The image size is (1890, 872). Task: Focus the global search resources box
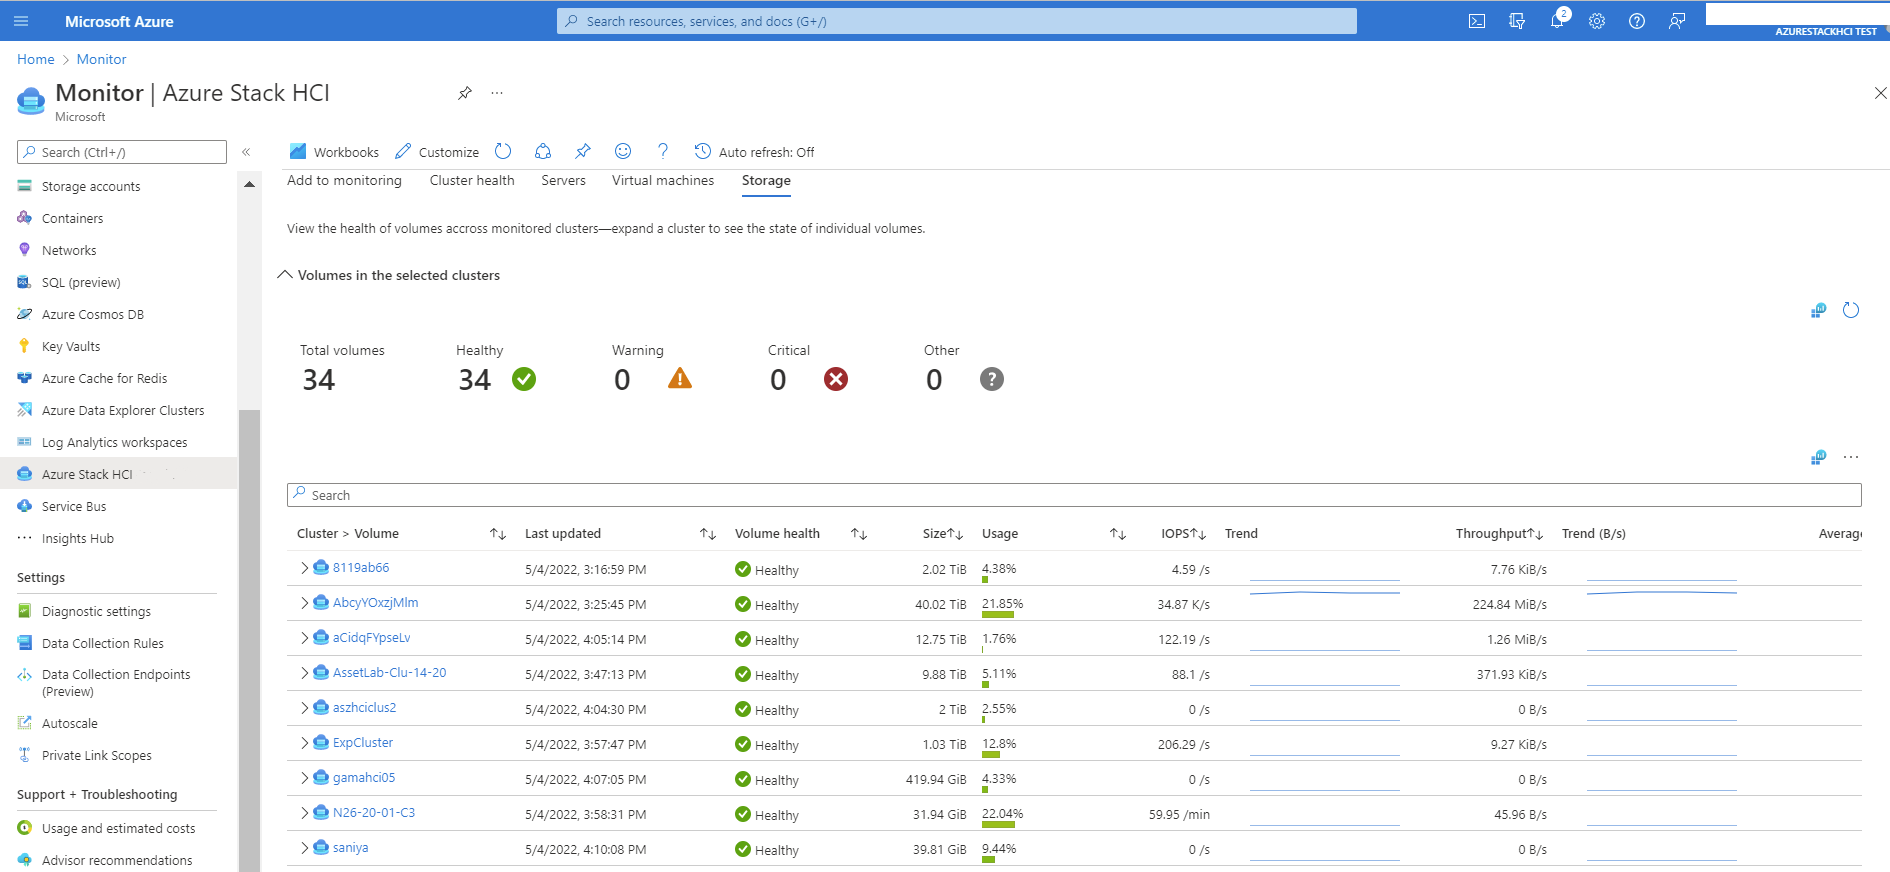point(957,21)
